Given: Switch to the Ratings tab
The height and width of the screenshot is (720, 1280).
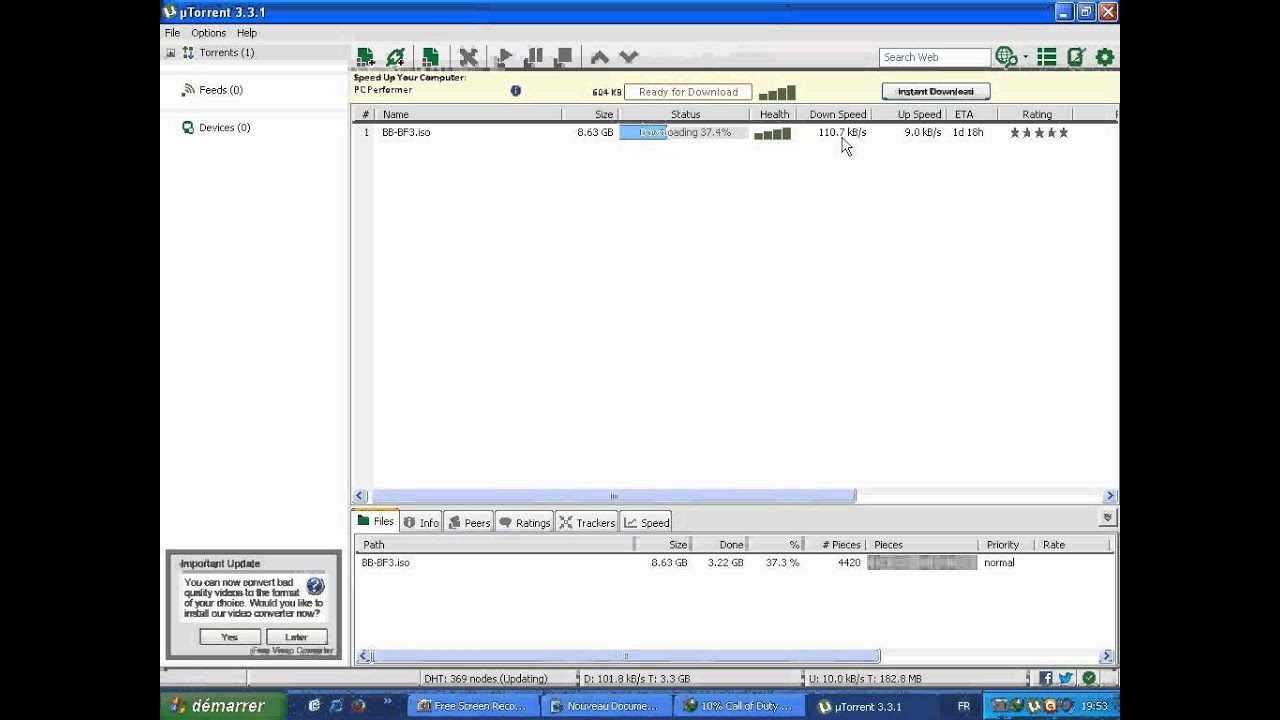Looking at the screenshot, I should point(524,522).
